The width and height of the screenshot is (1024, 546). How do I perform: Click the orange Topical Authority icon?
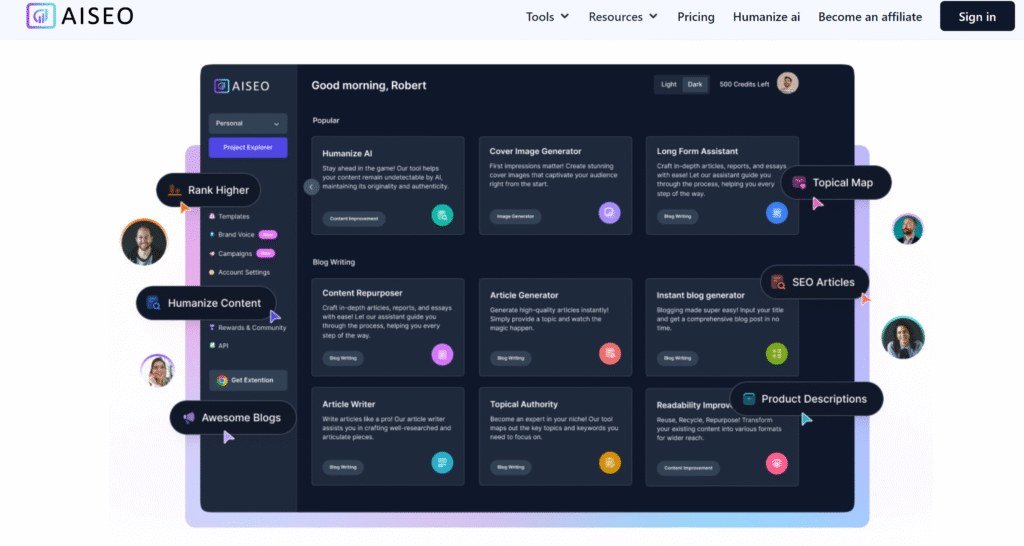click(x=609, y=462)
